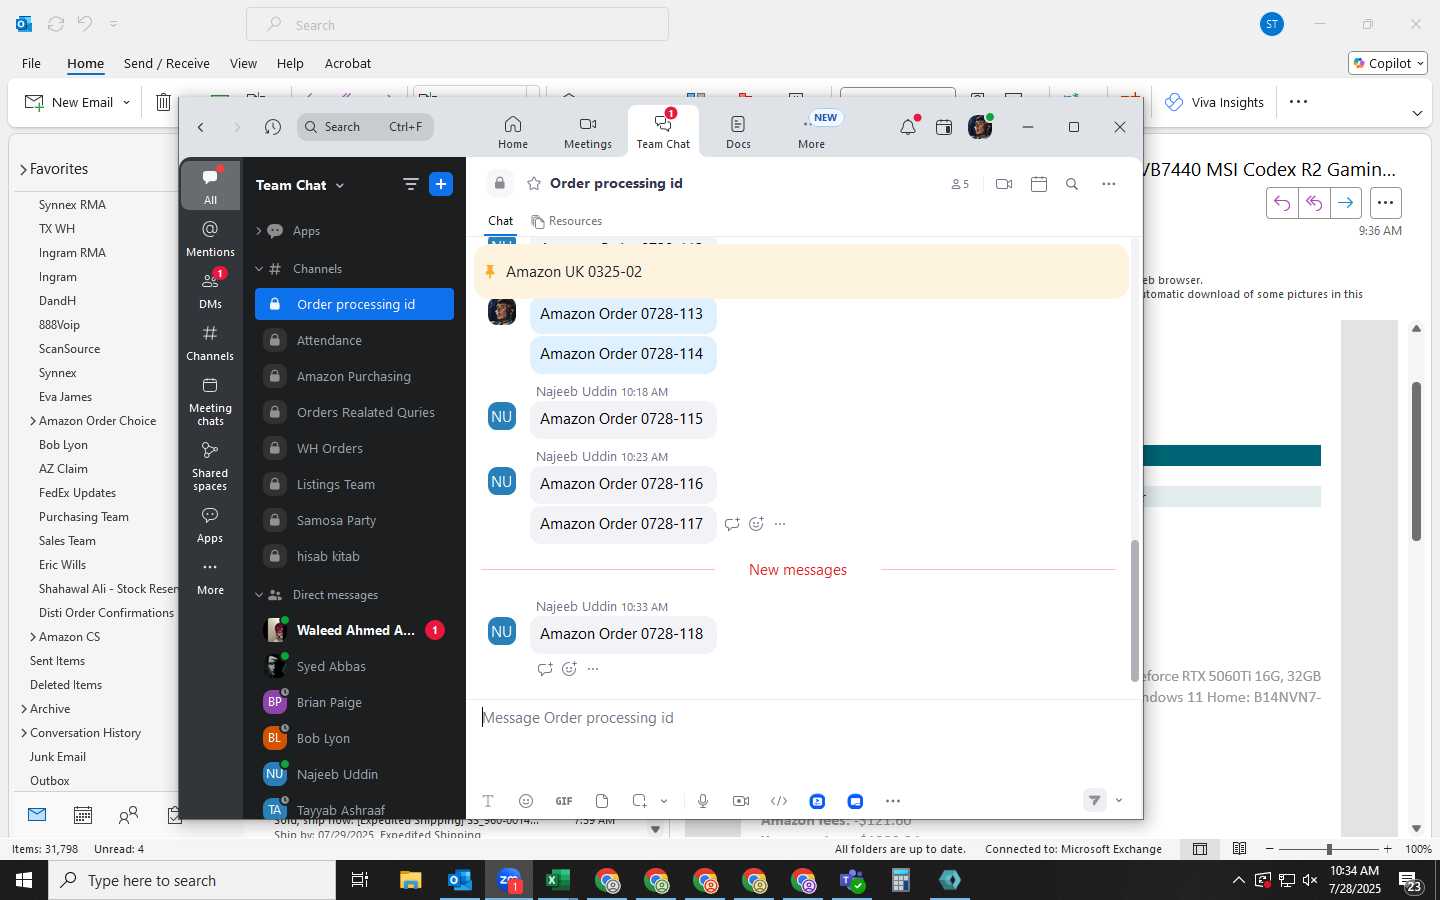The height and width of the screenshot is (900, 1440).
Task: Open Shared spaces in Zoom sidebar
Action: (x=210, y=466)
